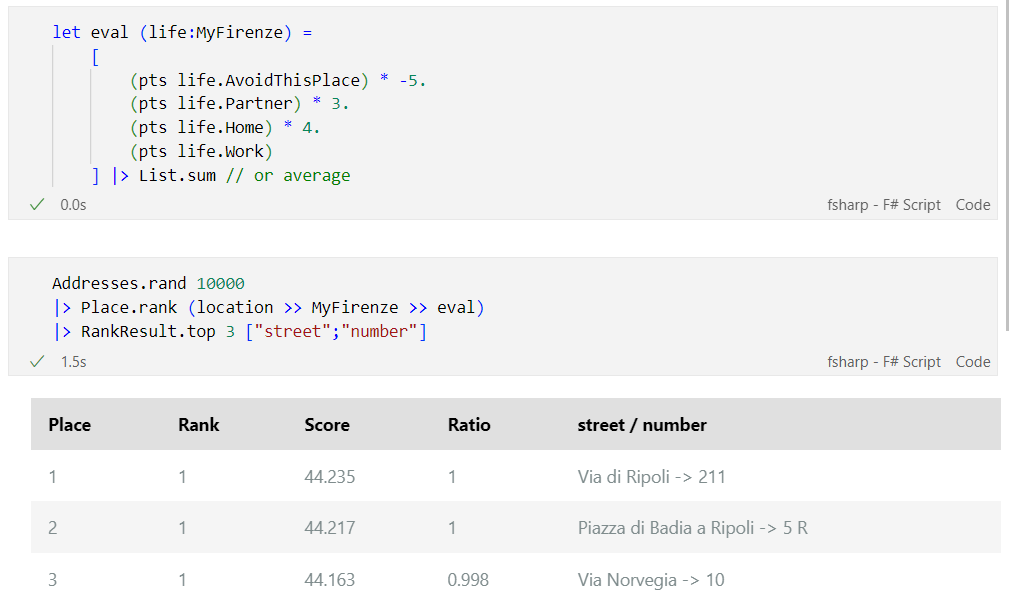Click the Score column header
This screenshot has height=608, width=1009.
click(327, 425)
